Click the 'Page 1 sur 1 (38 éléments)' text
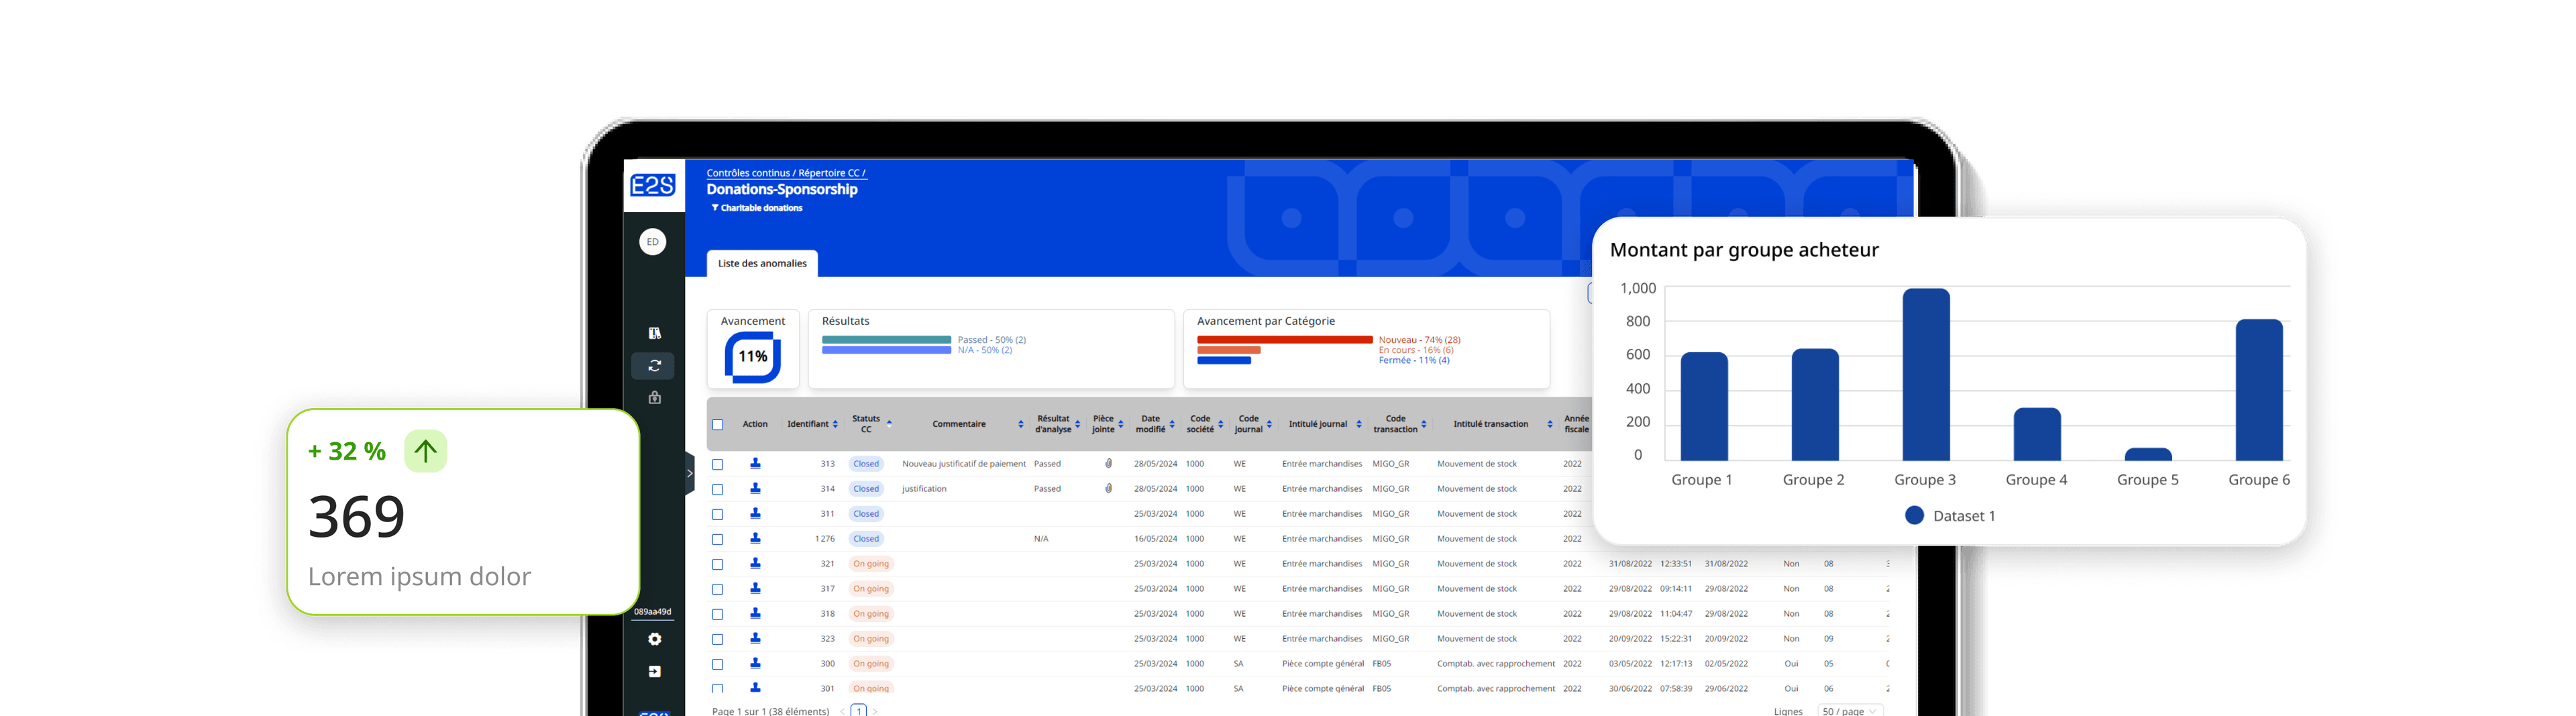Screen dimensions: 2576x716 pos(770,712)
